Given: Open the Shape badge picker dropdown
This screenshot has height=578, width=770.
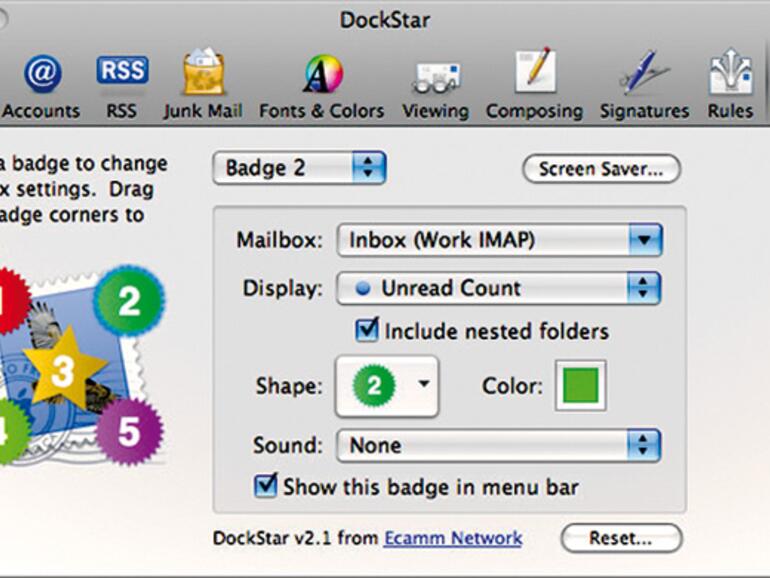Looking at the screenshot, I should pyautogui.click(x=387, y=386).
